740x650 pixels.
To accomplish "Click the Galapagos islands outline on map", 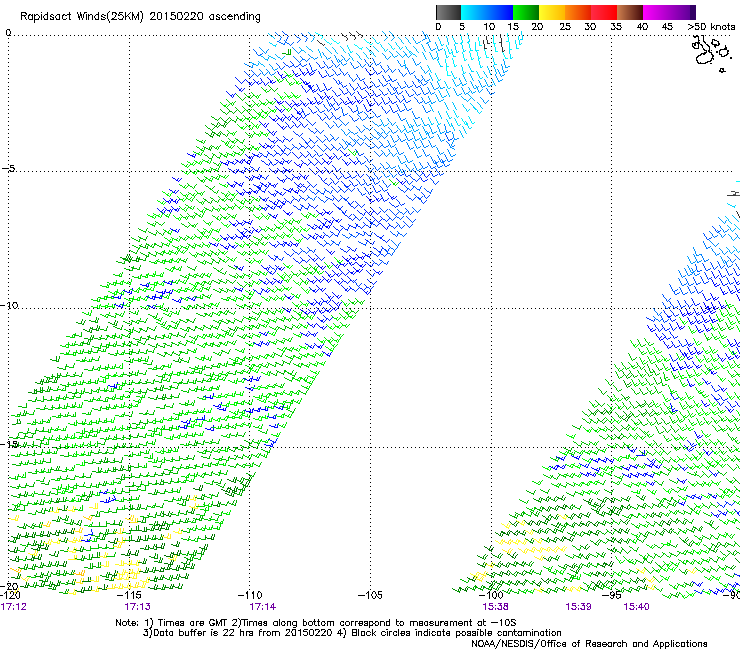I will click(x=710, y=53).
